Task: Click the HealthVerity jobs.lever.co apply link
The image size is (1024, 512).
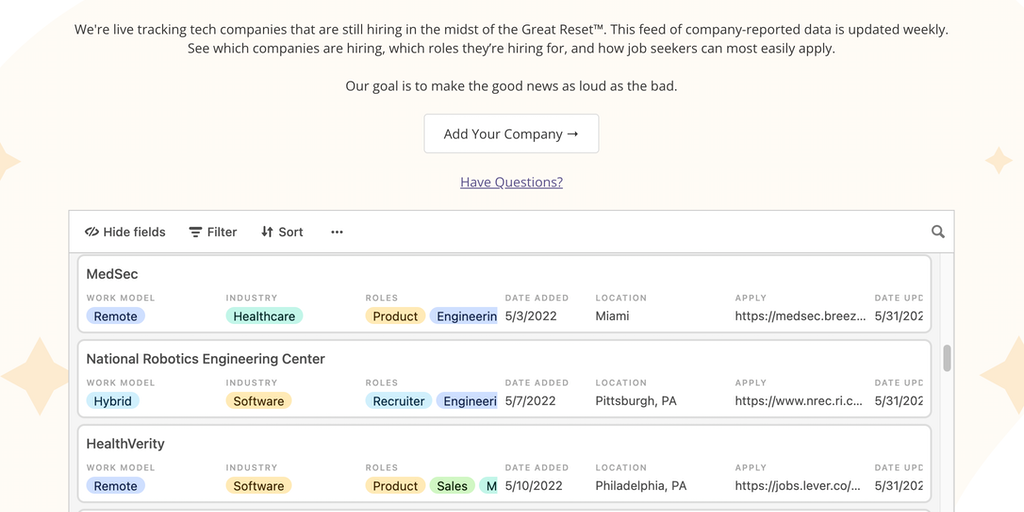Action: coord(797,486)
